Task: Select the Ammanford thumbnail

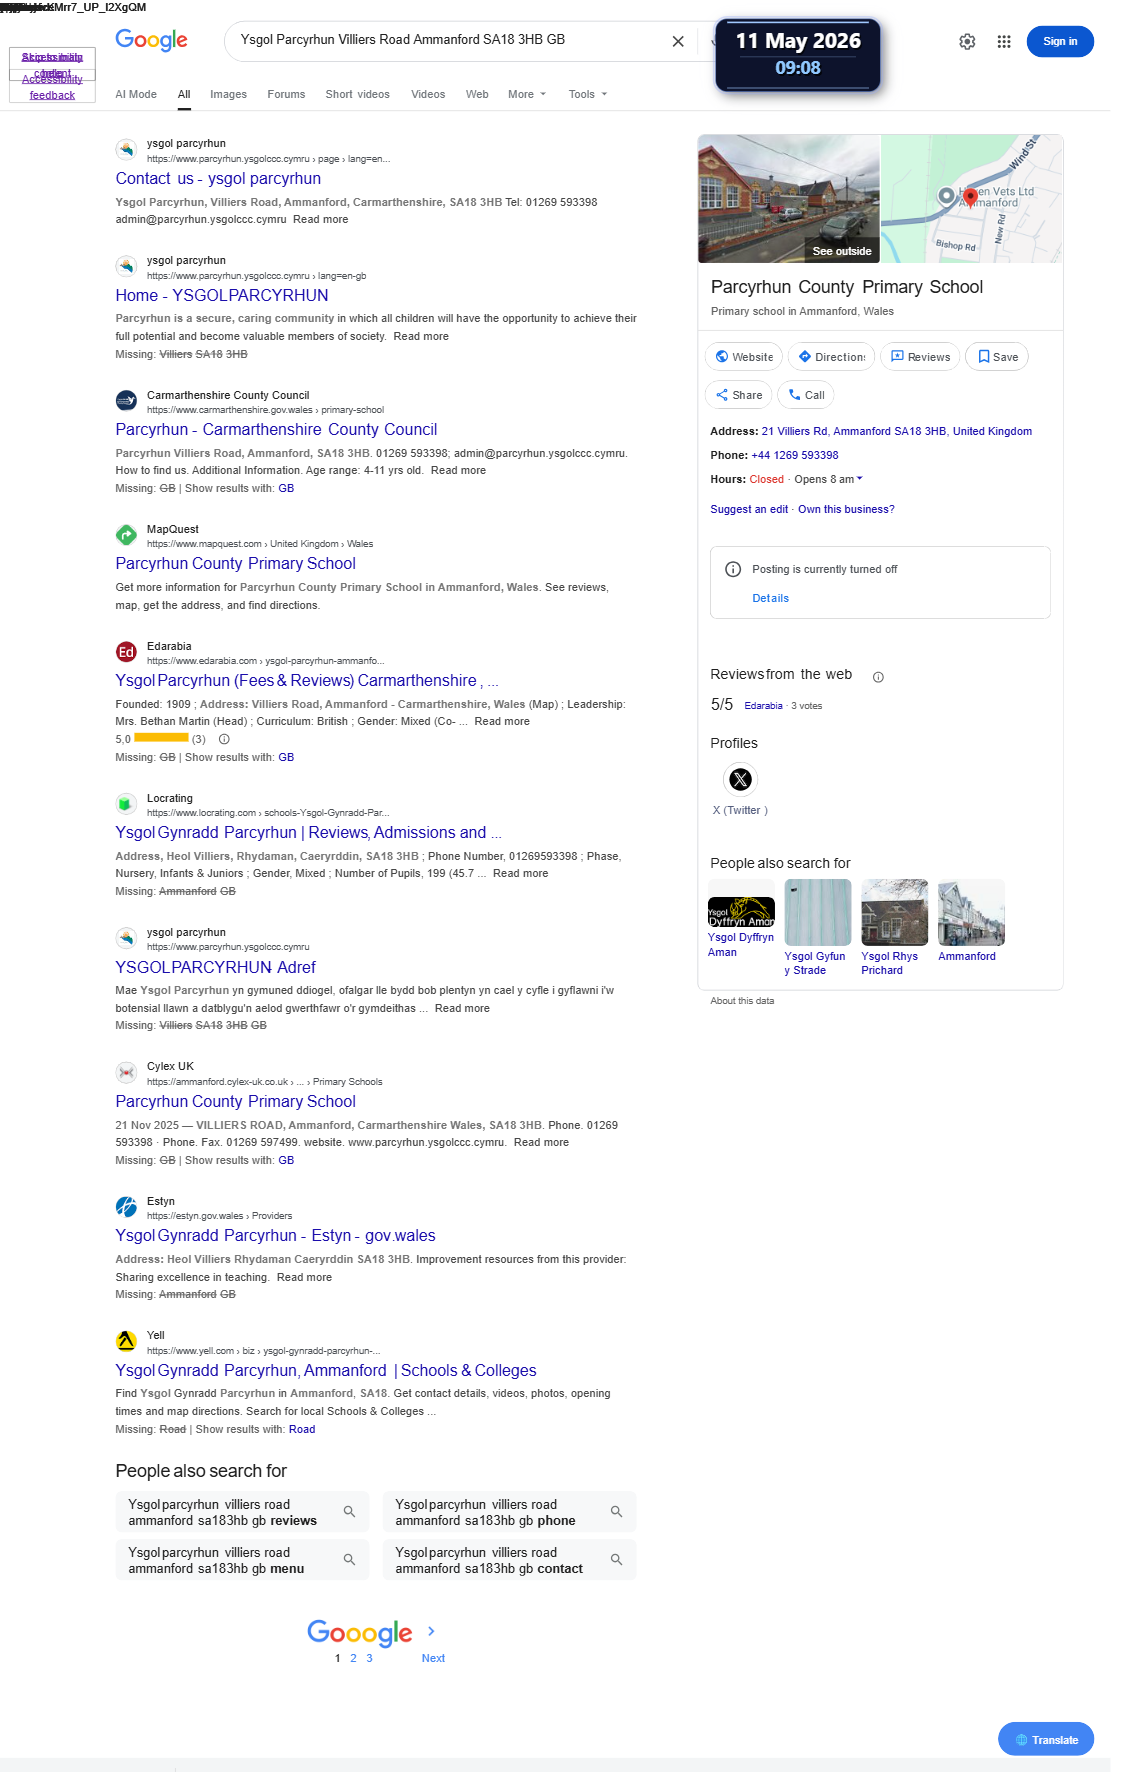Action: point(971,913)
